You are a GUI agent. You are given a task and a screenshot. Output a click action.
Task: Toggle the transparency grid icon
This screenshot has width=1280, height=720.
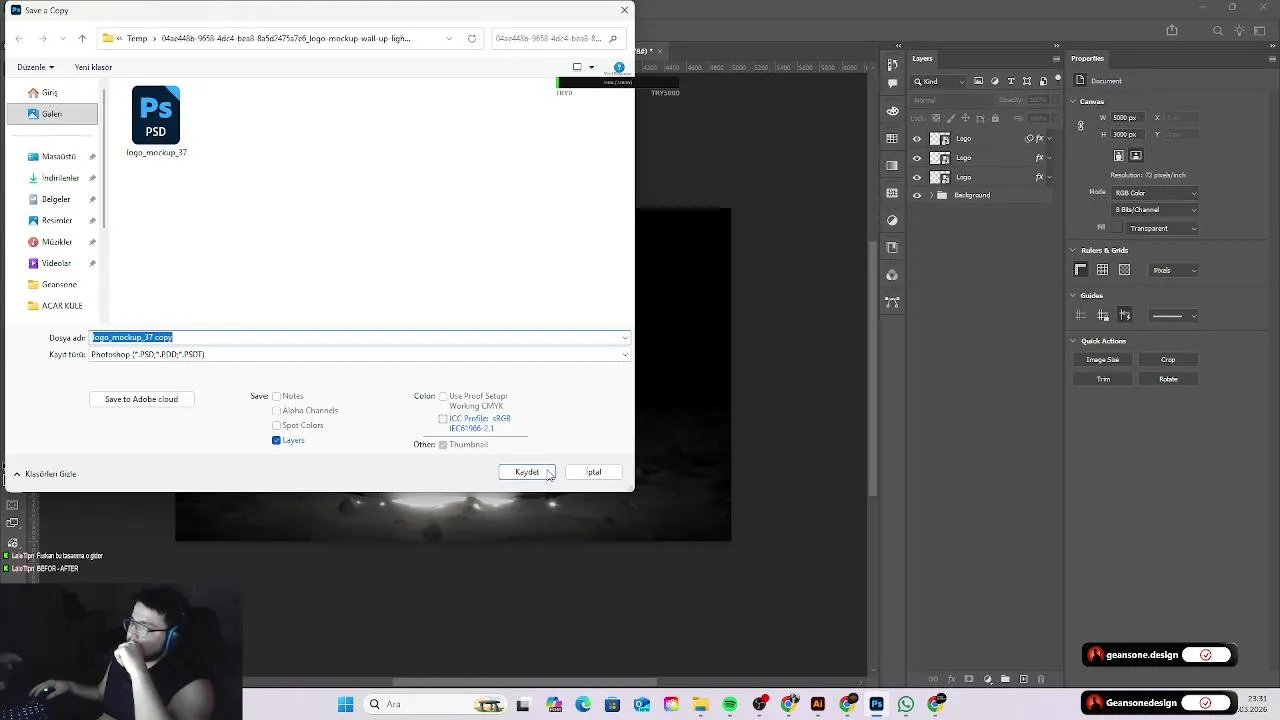(x=1124, y=270)
